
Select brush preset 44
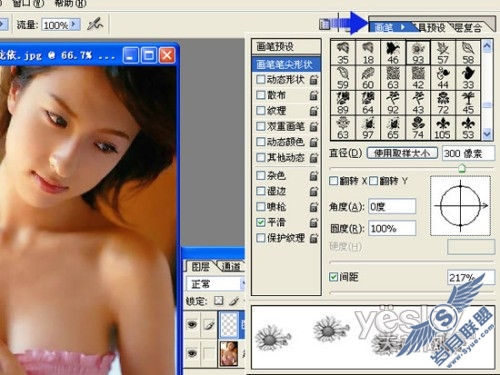(443, 77)
